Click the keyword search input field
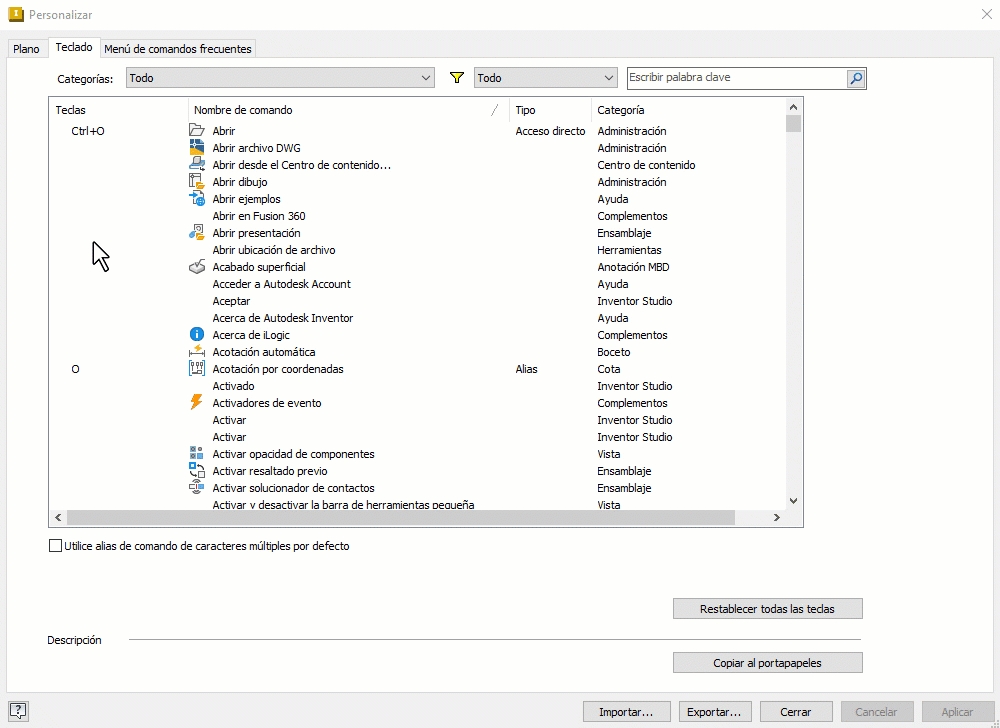Screen dimensions: 1000x728 click(x=737, y=78)
